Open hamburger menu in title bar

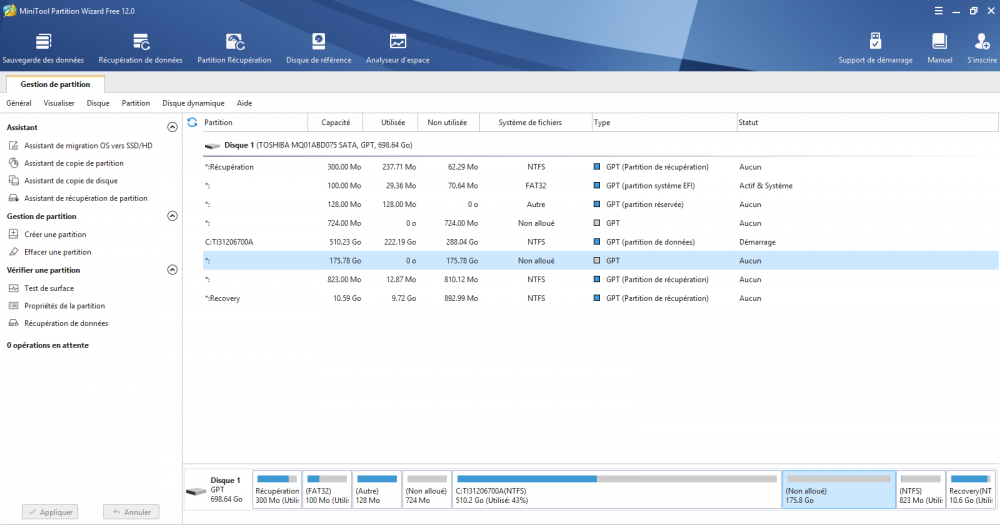[939, 11]
